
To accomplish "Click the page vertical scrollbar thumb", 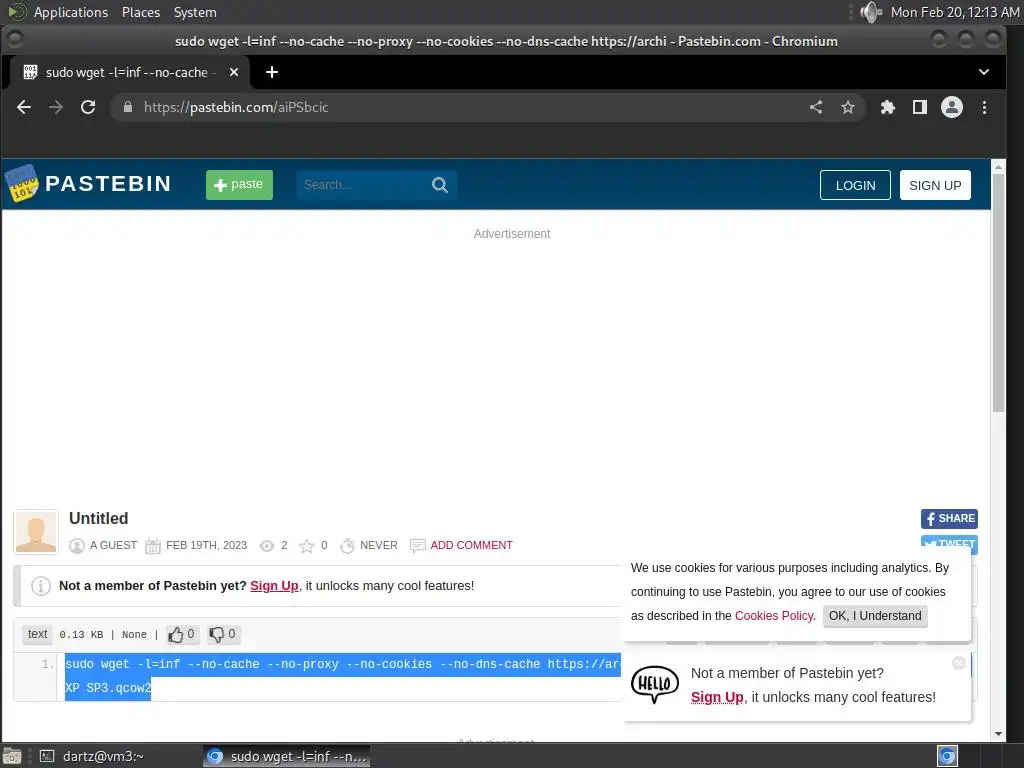I will pyautogui.click(x=998, y=293).
